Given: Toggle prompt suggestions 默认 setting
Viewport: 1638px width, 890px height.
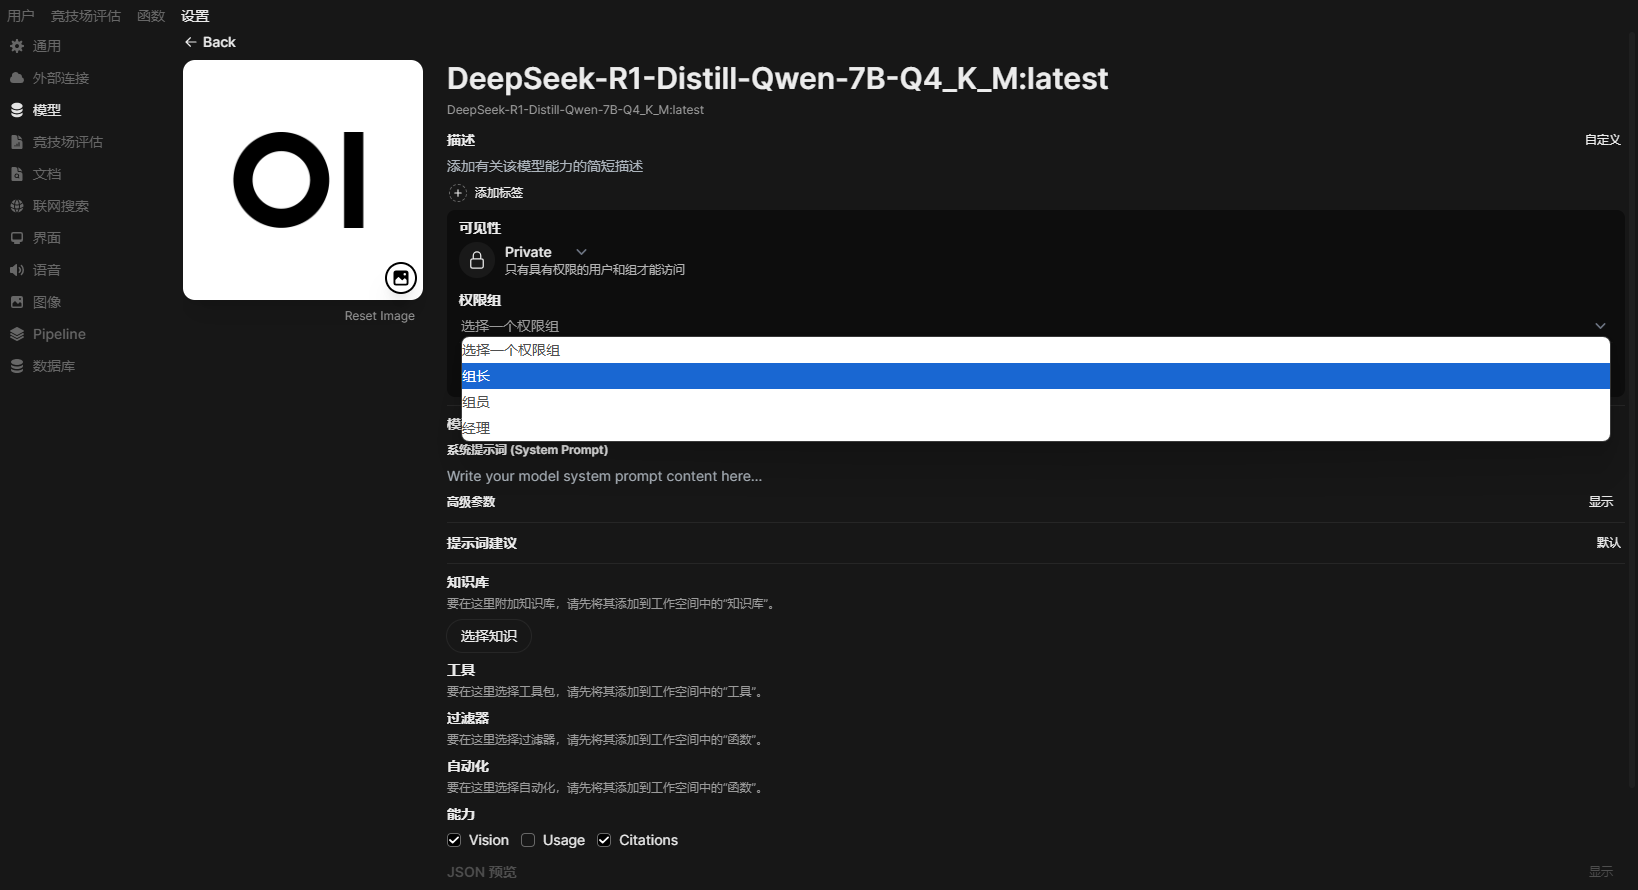Looking at the screenshot, I should click(1608, 543).
